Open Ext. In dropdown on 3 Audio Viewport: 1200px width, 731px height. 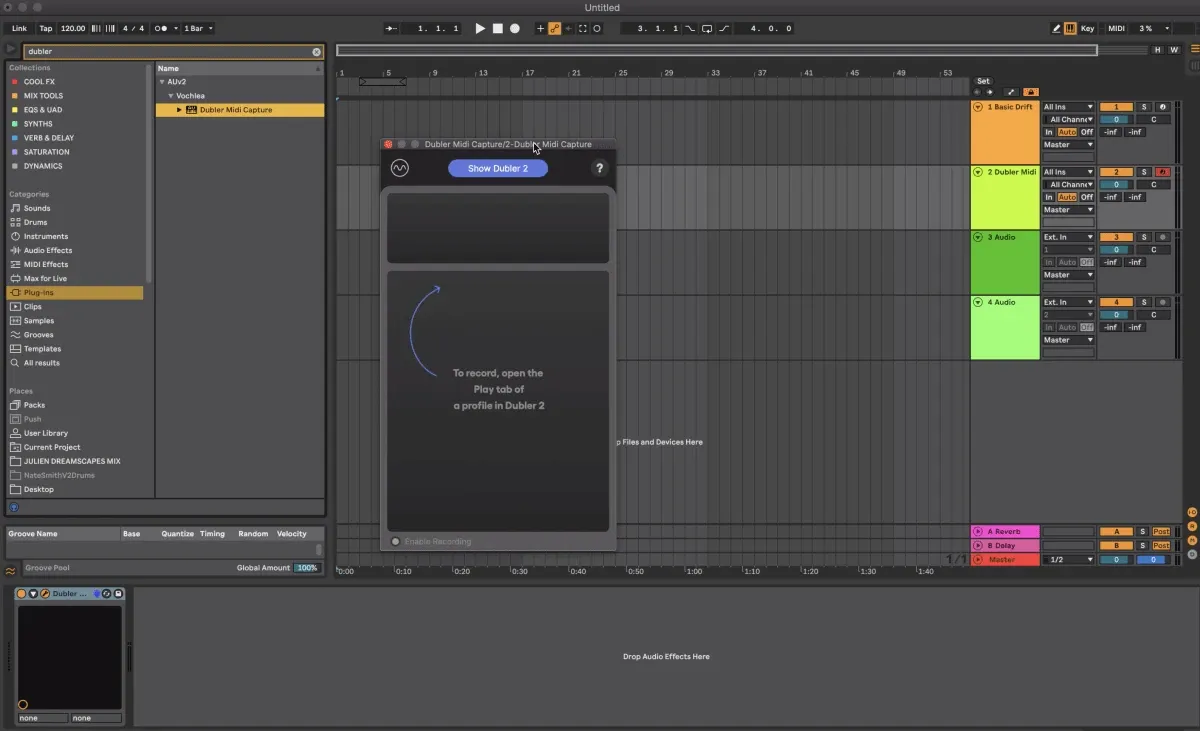point(1068,237)
